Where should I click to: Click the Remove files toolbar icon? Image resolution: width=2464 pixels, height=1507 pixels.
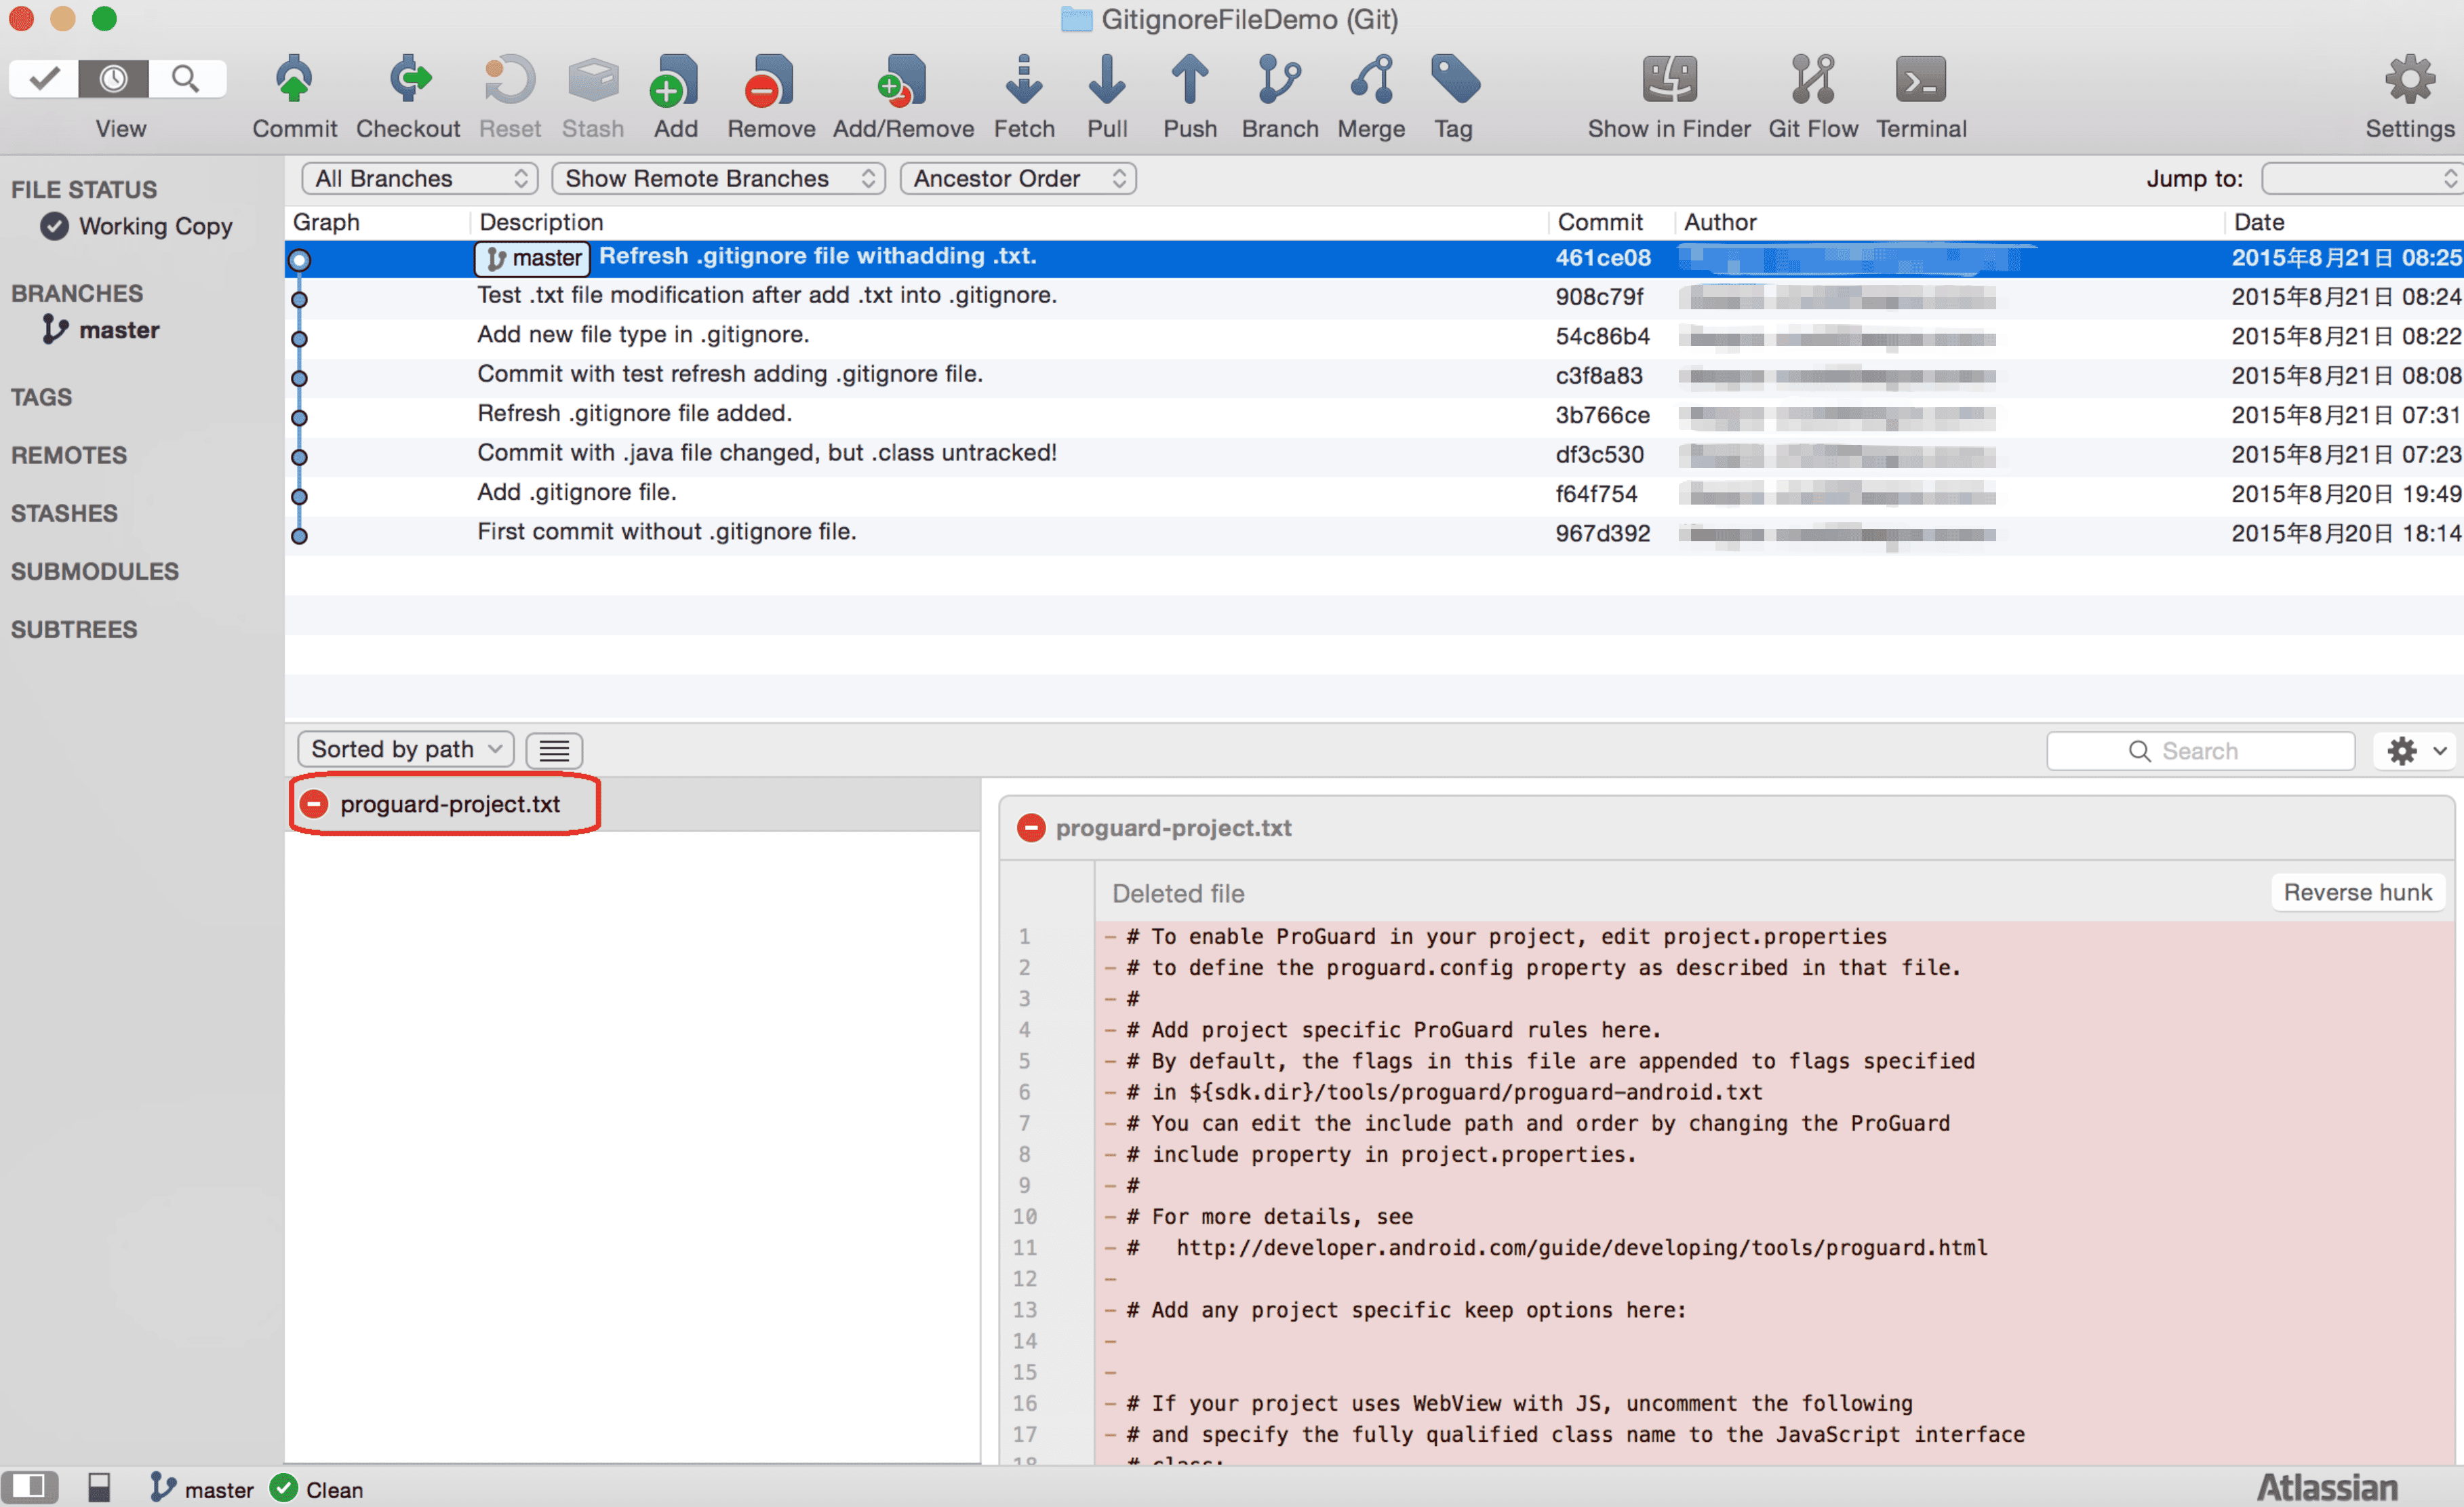[770, 80]
